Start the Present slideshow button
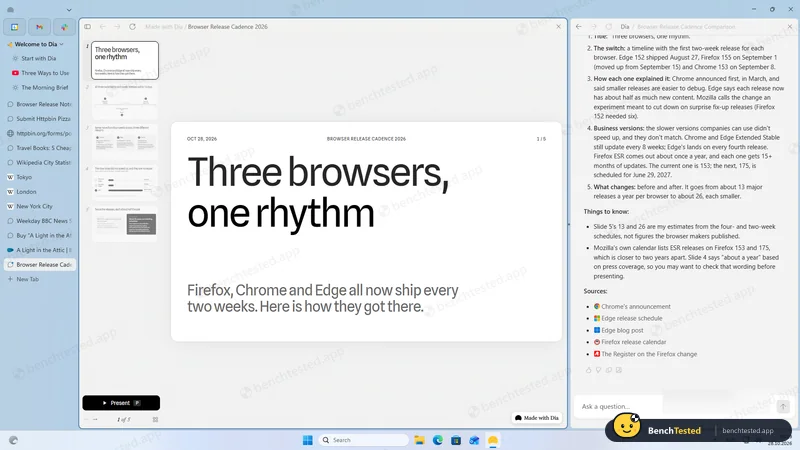This screenshot has height=450, width=800. [x=121, y=403]
